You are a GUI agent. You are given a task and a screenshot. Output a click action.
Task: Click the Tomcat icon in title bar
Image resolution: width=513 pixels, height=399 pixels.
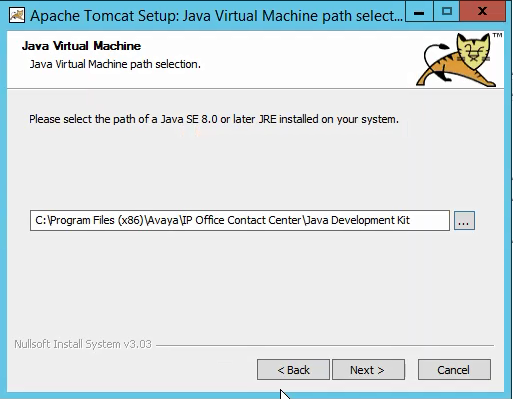(17, 16)
